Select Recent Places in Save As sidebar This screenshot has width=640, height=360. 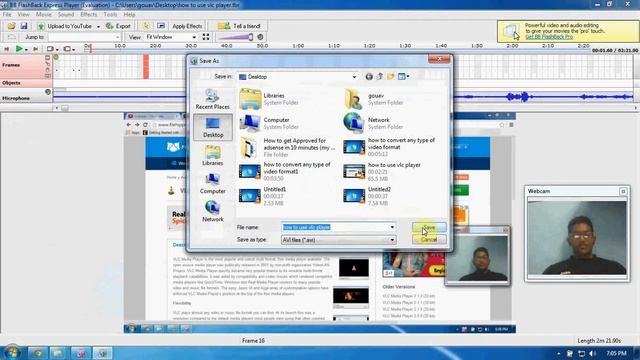[x=213, y=100]
